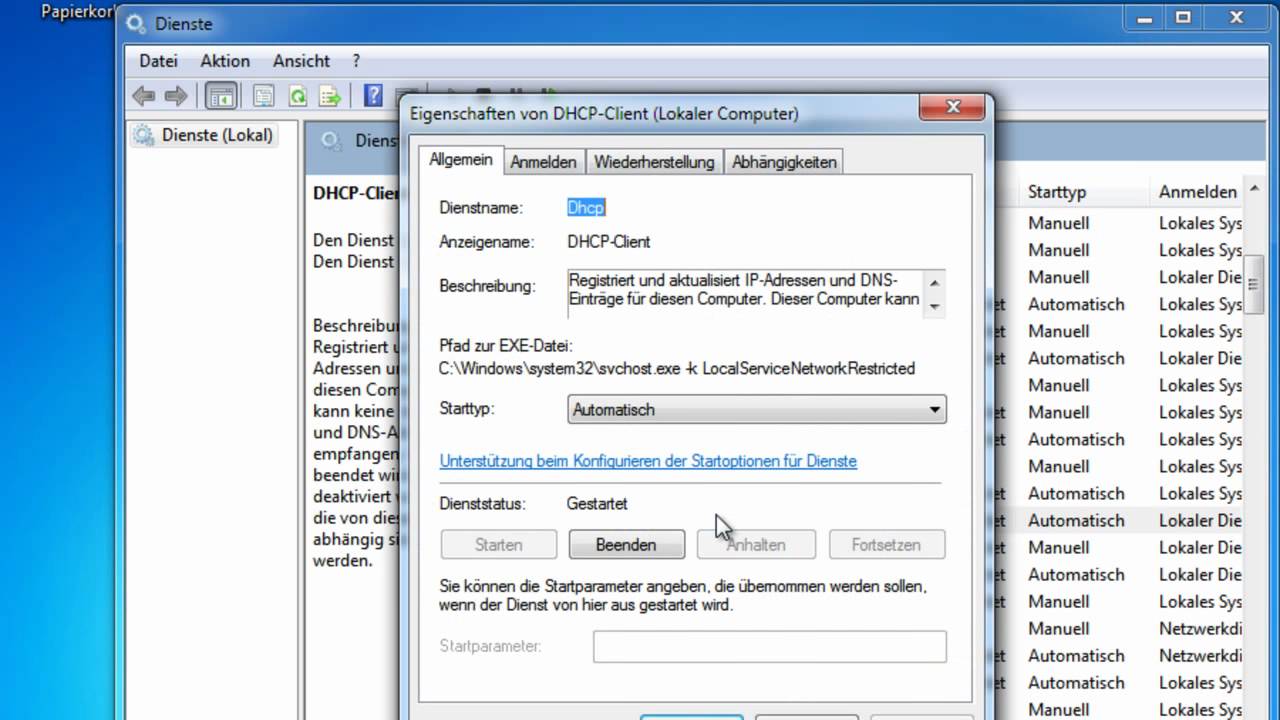Switch to the Allgemein tab
The width and height of the screenshot is (1280, 720).
click(461, 160)
